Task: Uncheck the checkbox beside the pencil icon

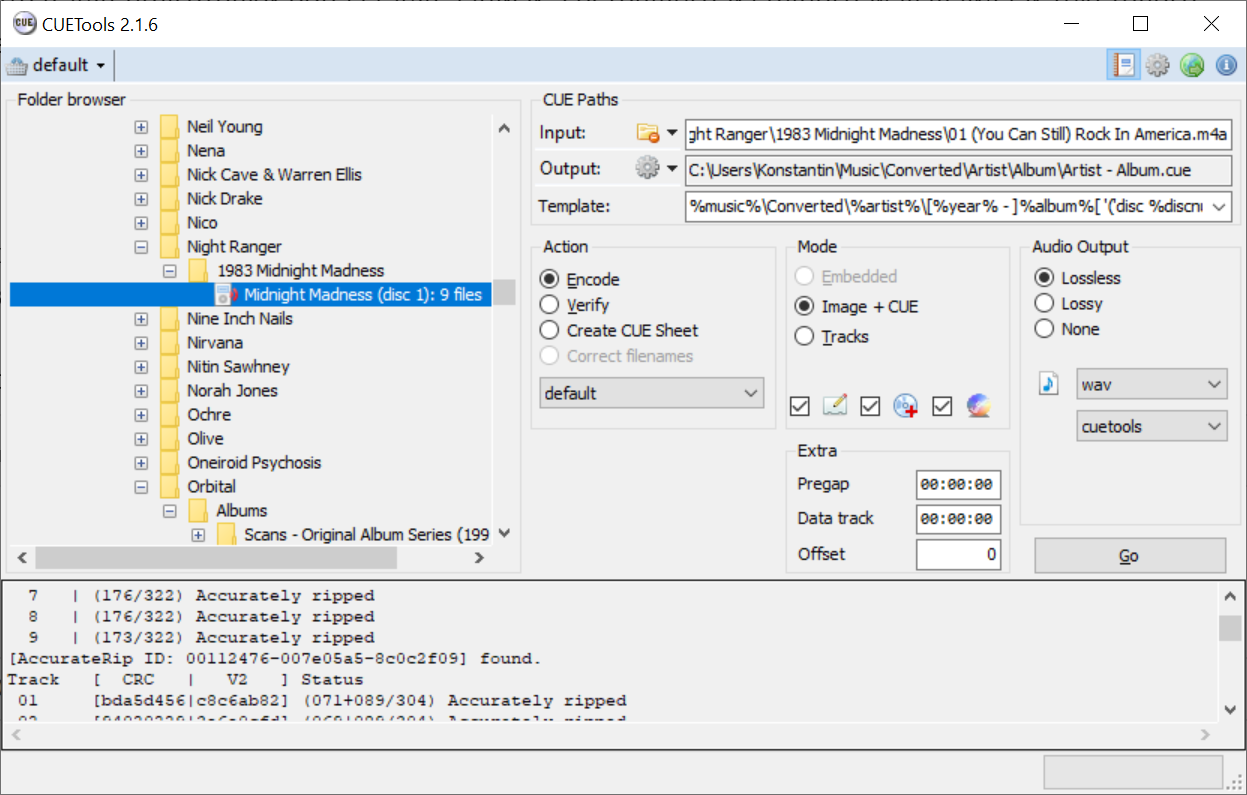Action: pyautogui.click(x=799, y=406)
